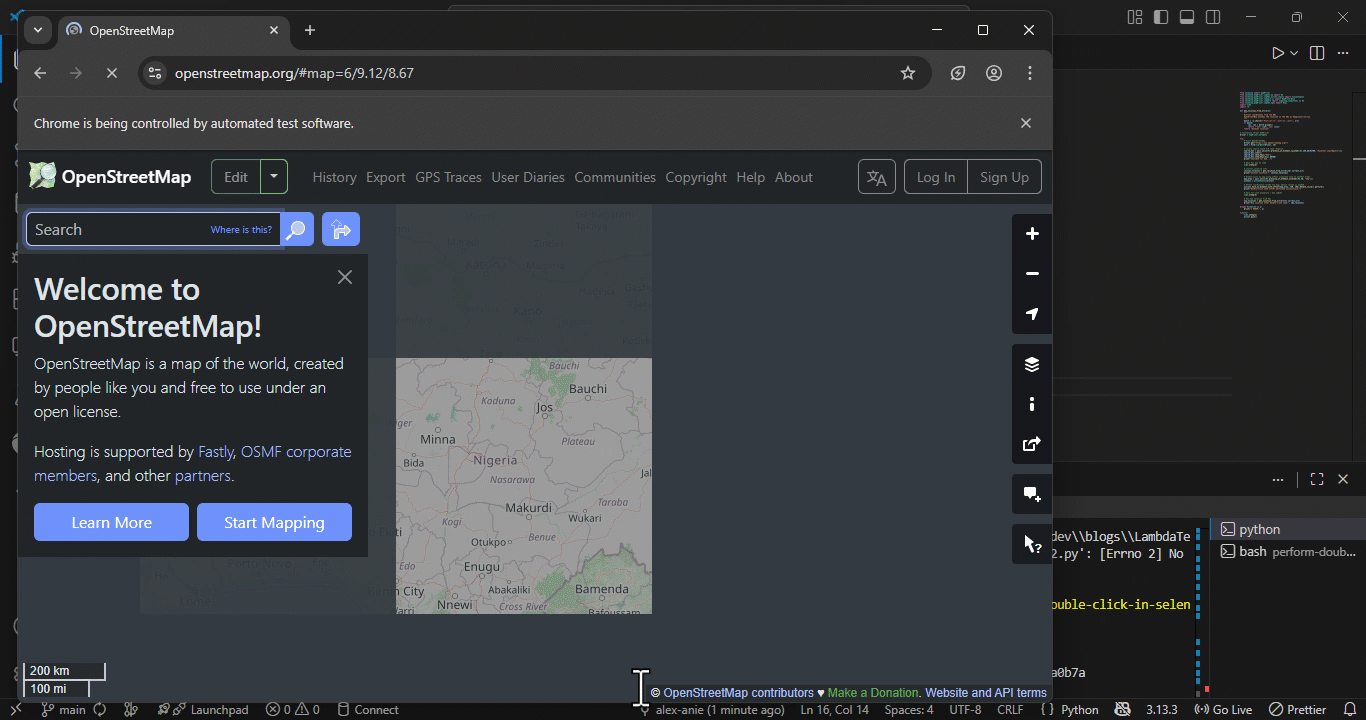Screen dimensions: 1366x720
Task: Zoom out of the map
Action: pos(1032,274)
